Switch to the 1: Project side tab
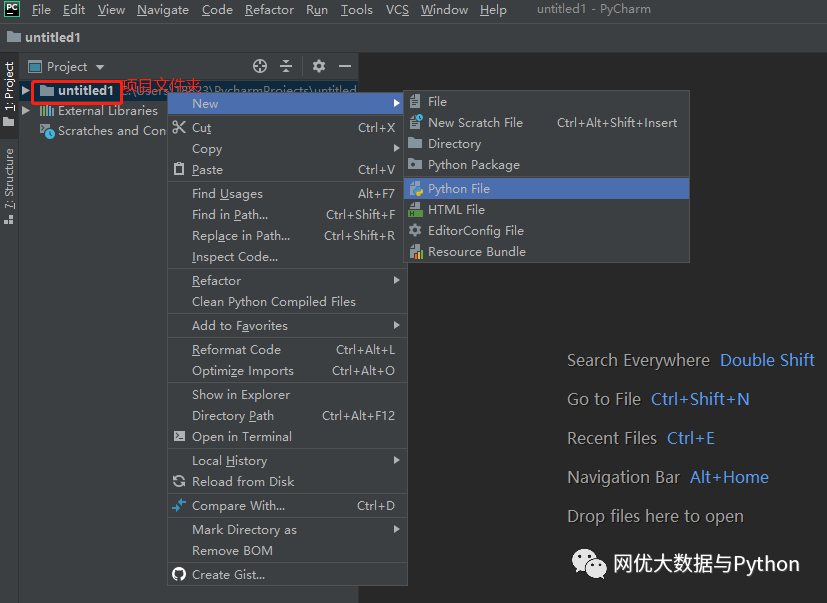Screen dimensions: 827x603 coord(9,94)
